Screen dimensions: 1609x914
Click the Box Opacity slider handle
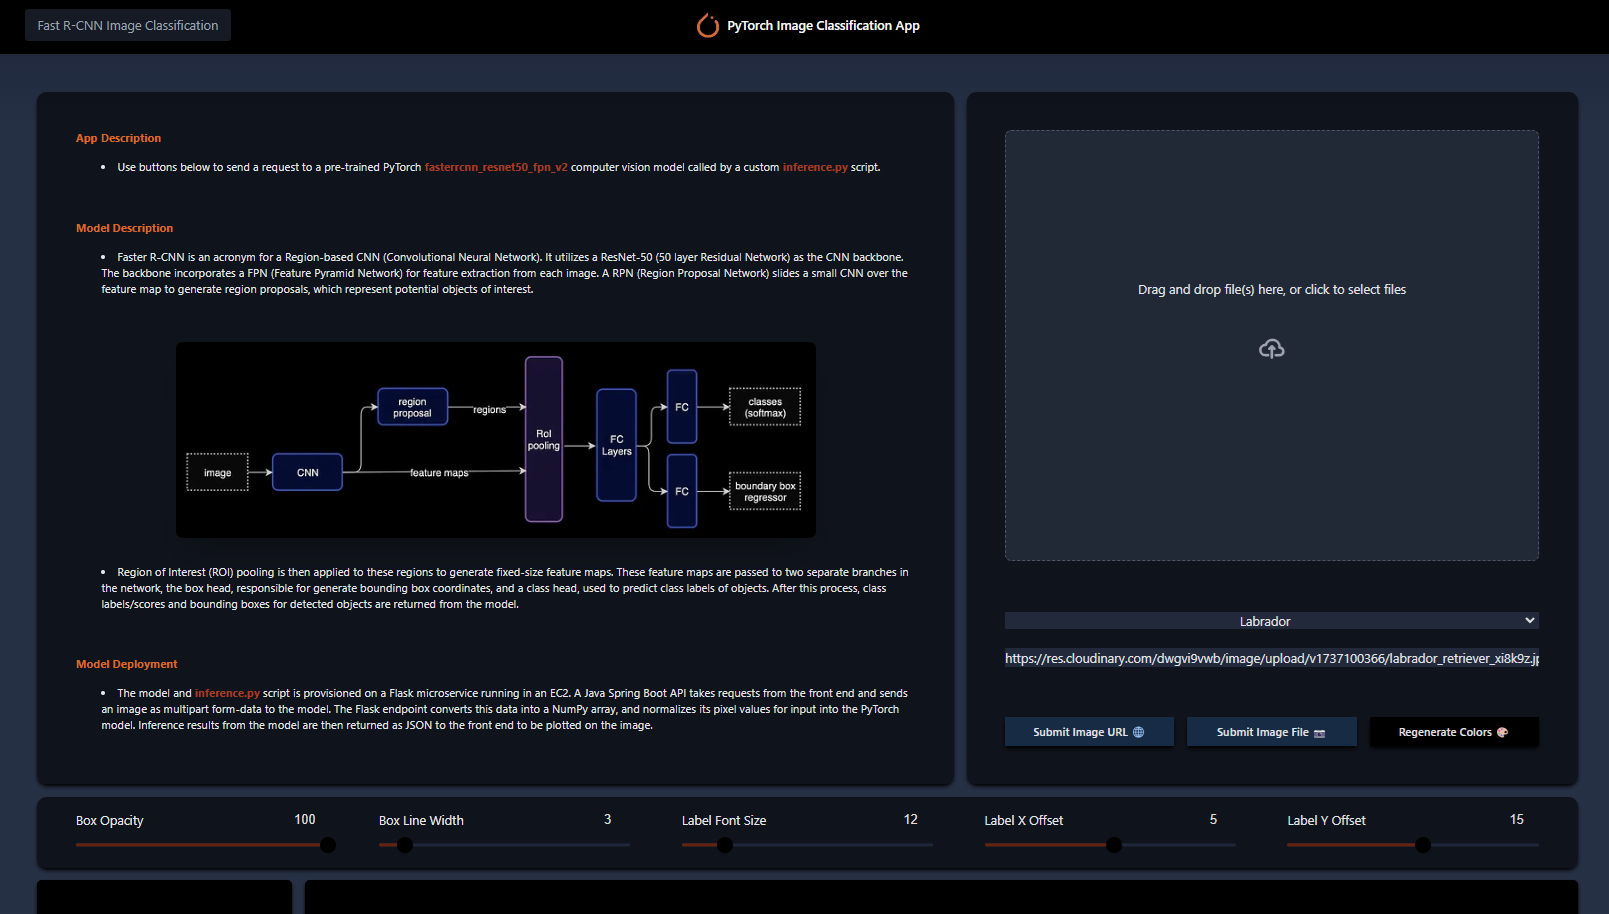point(327,845)
